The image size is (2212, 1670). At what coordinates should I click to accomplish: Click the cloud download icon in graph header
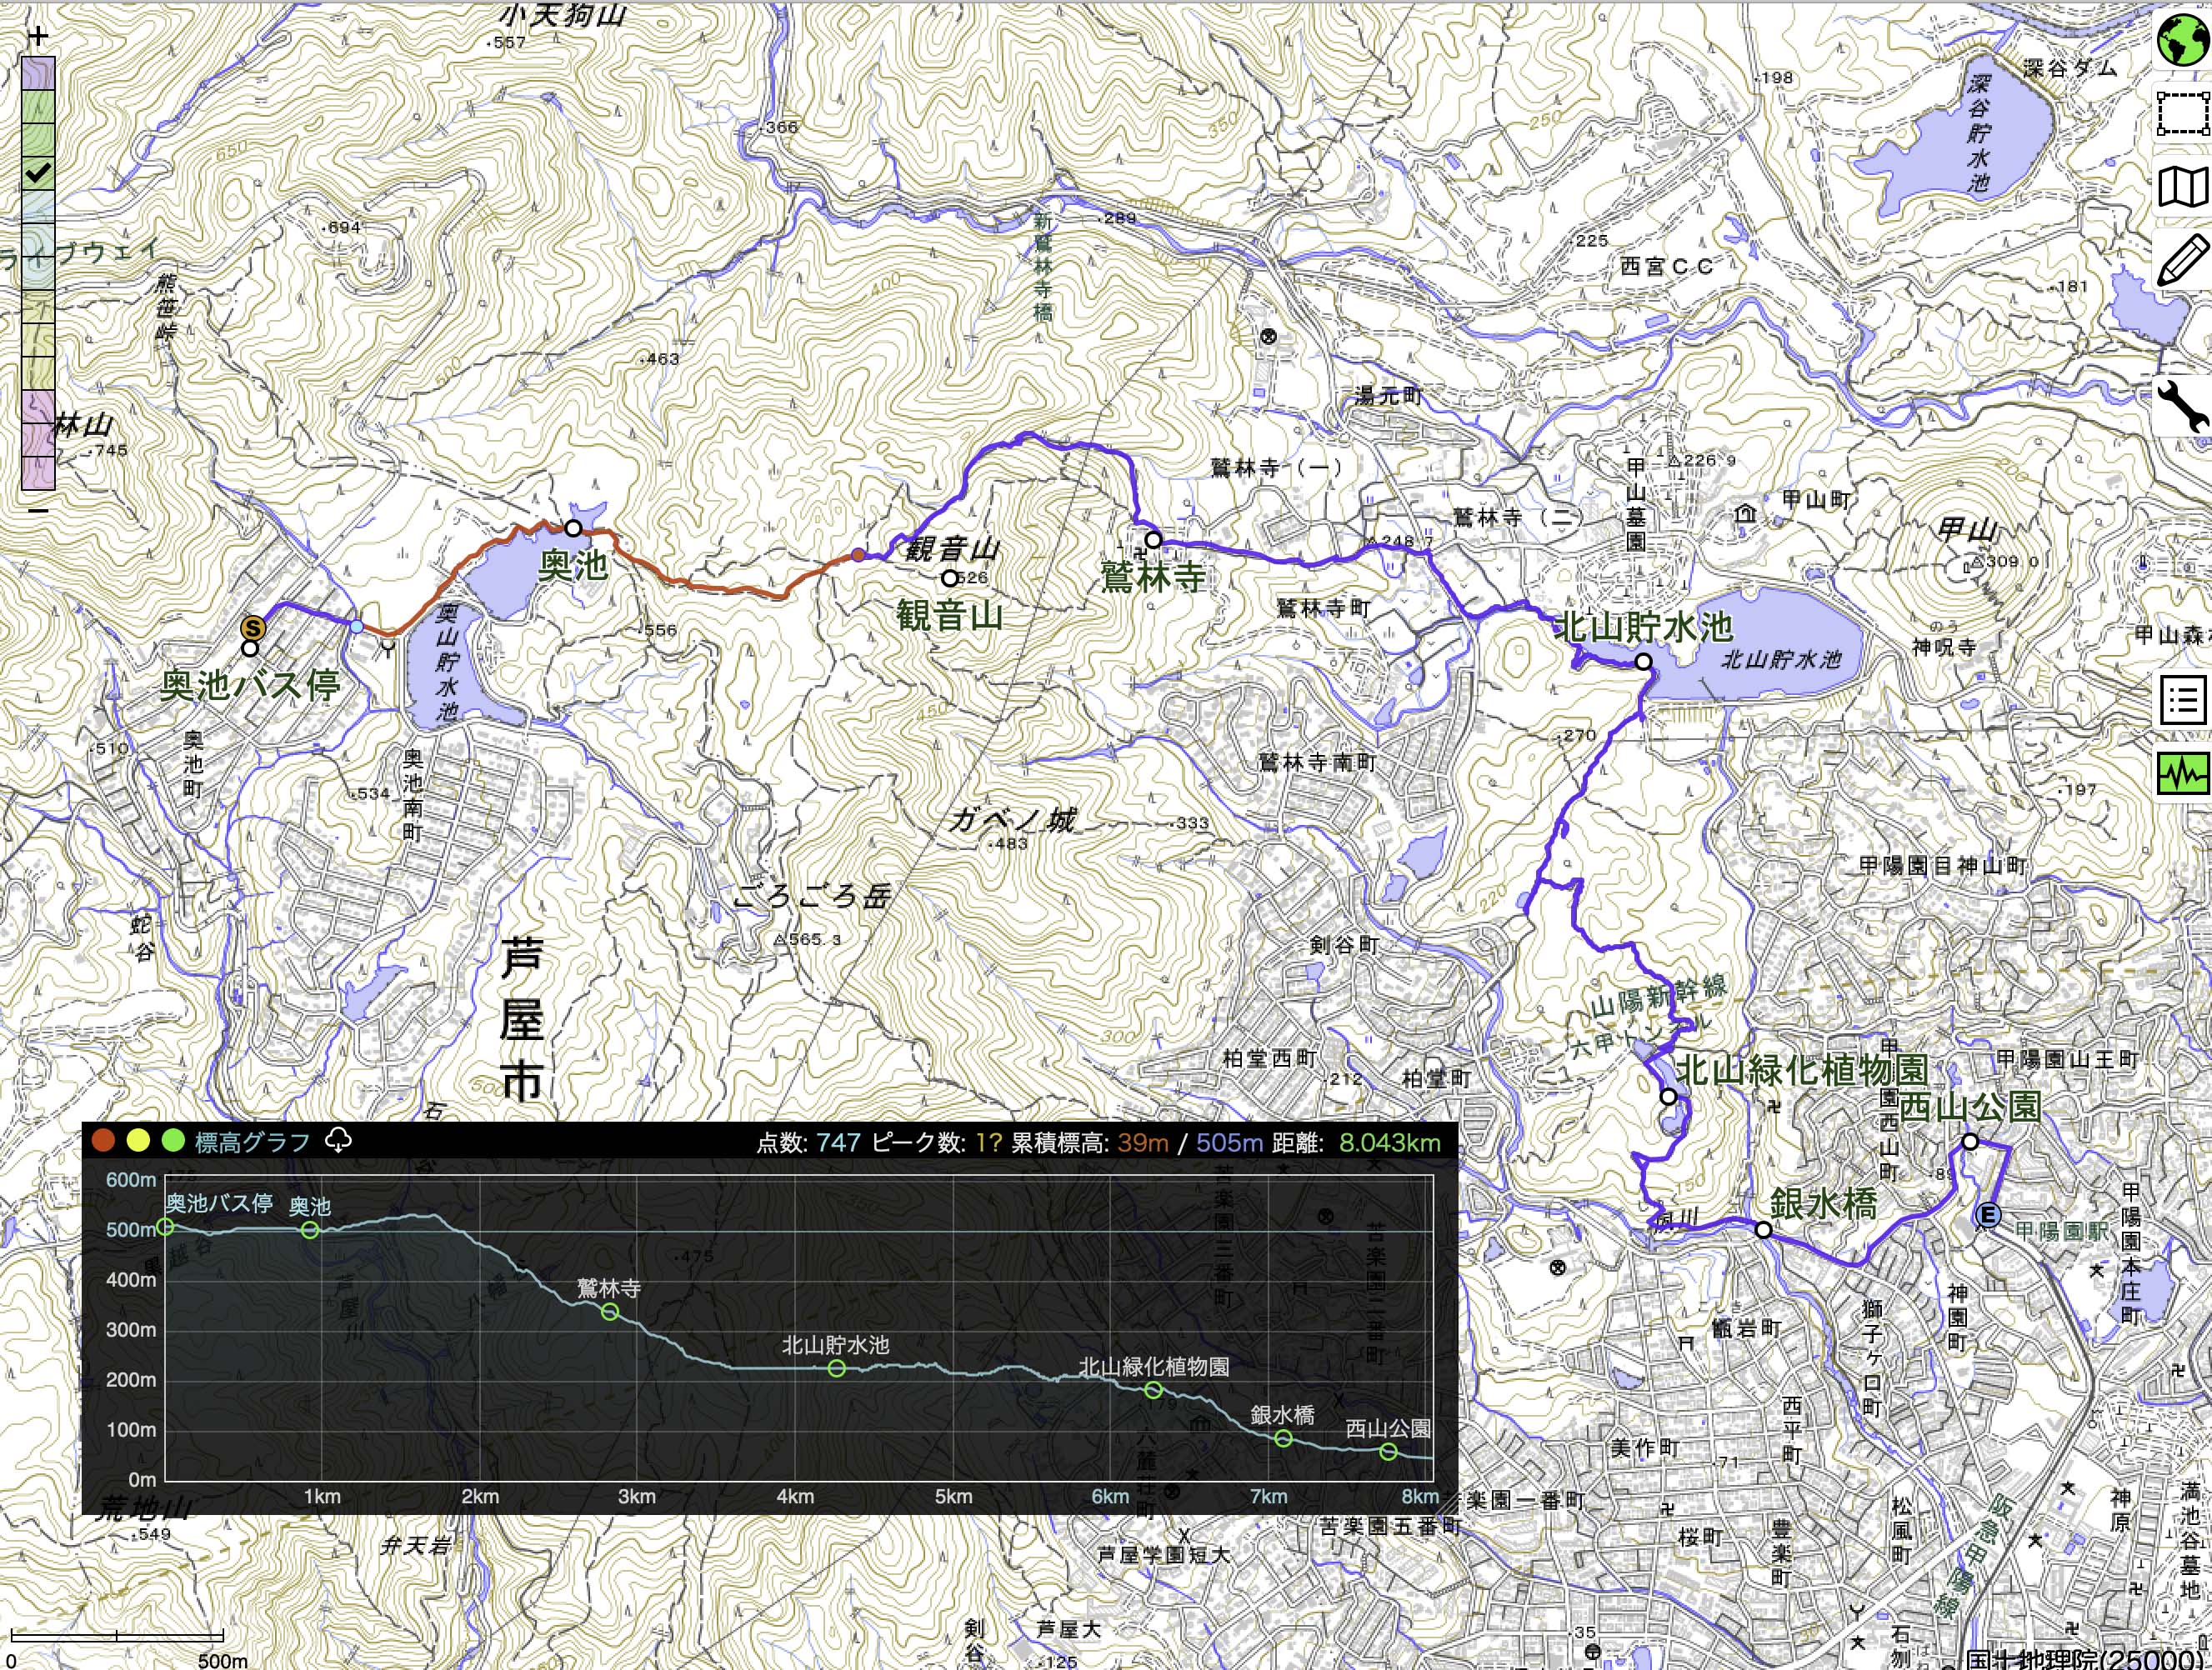[338, 1140]
